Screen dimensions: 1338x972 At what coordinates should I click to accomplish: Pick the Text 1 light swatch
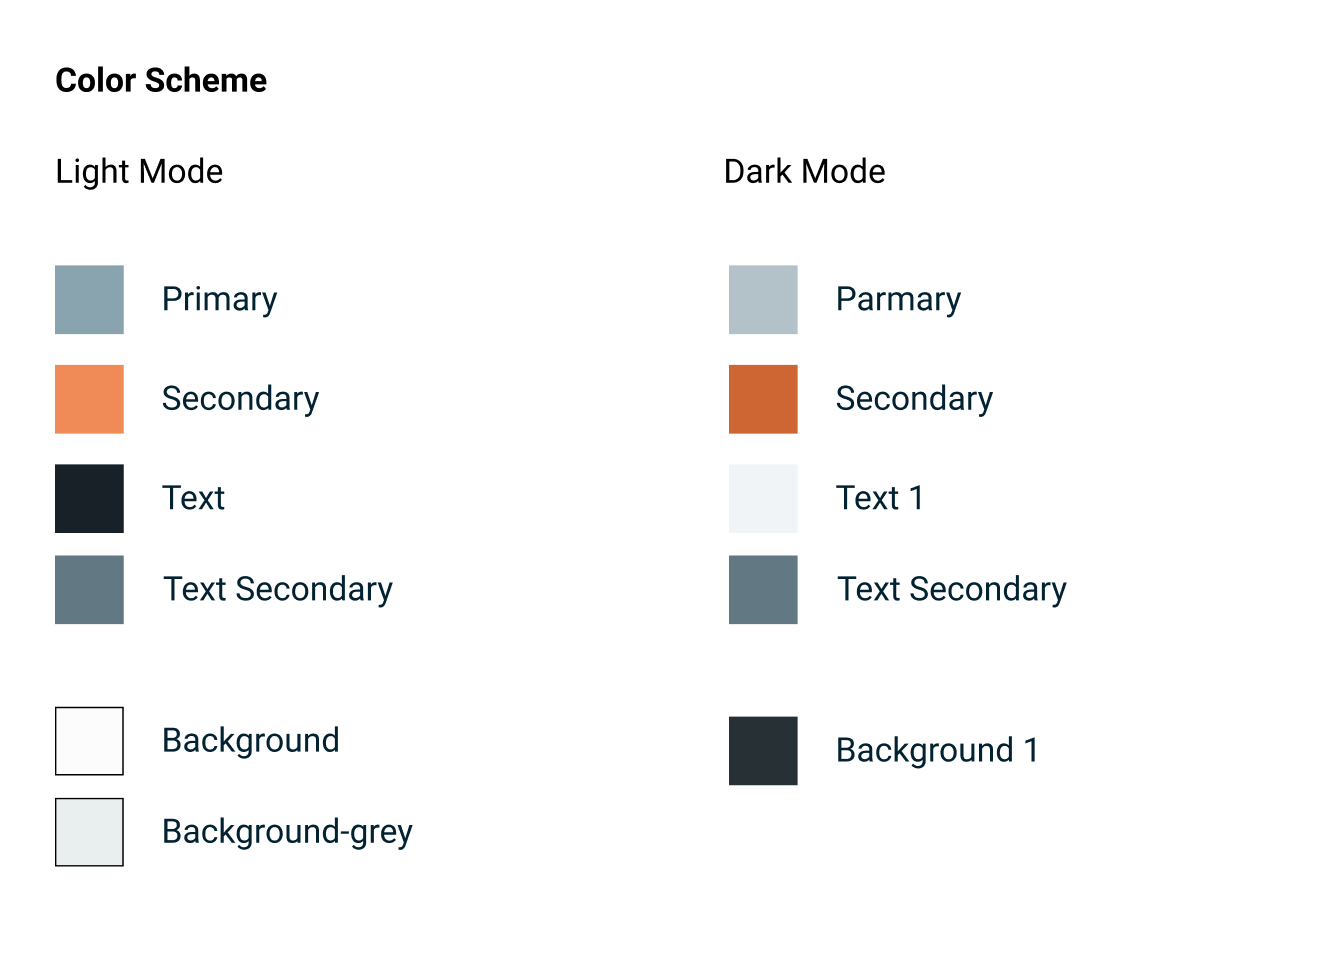pos(763,498)
